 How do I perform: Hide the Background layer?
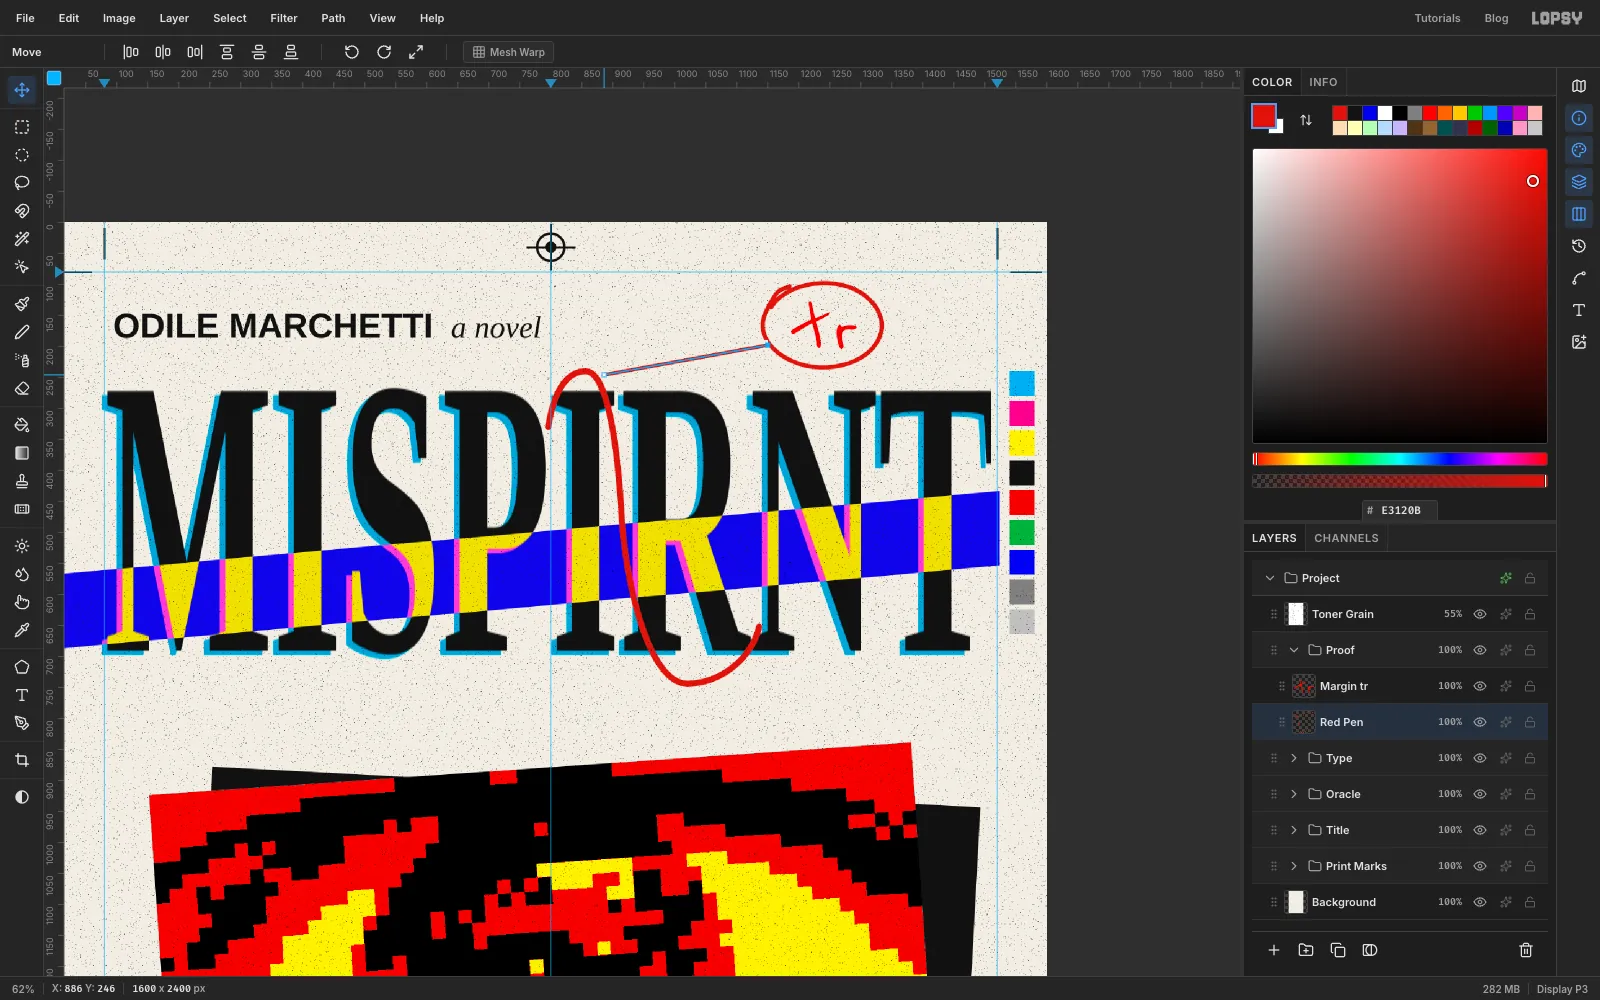coord(1480,902)
